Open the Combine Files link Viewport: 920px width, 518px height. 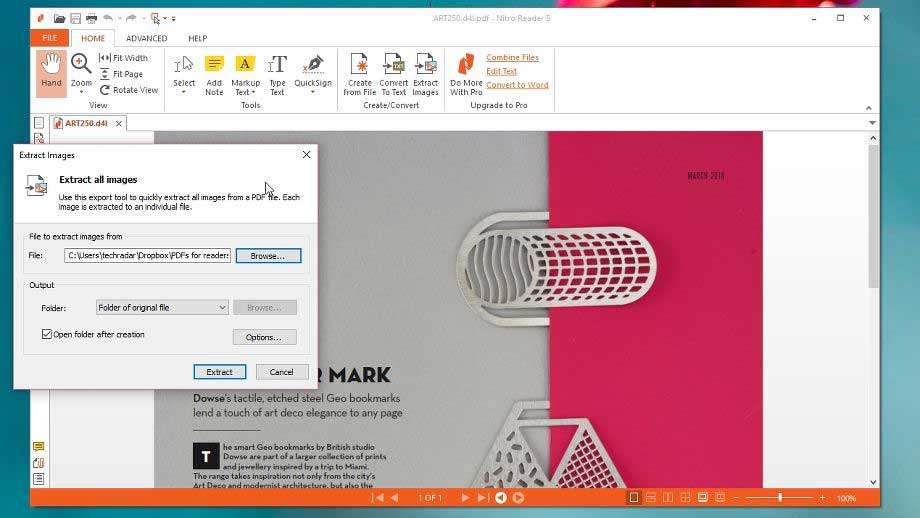click(512, 57)
